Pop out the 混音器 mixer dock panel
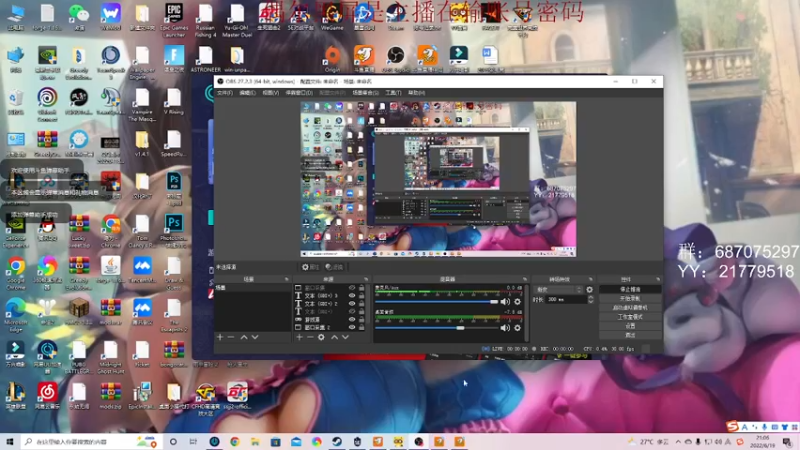The image size is (800, 450). click(524, 280)
